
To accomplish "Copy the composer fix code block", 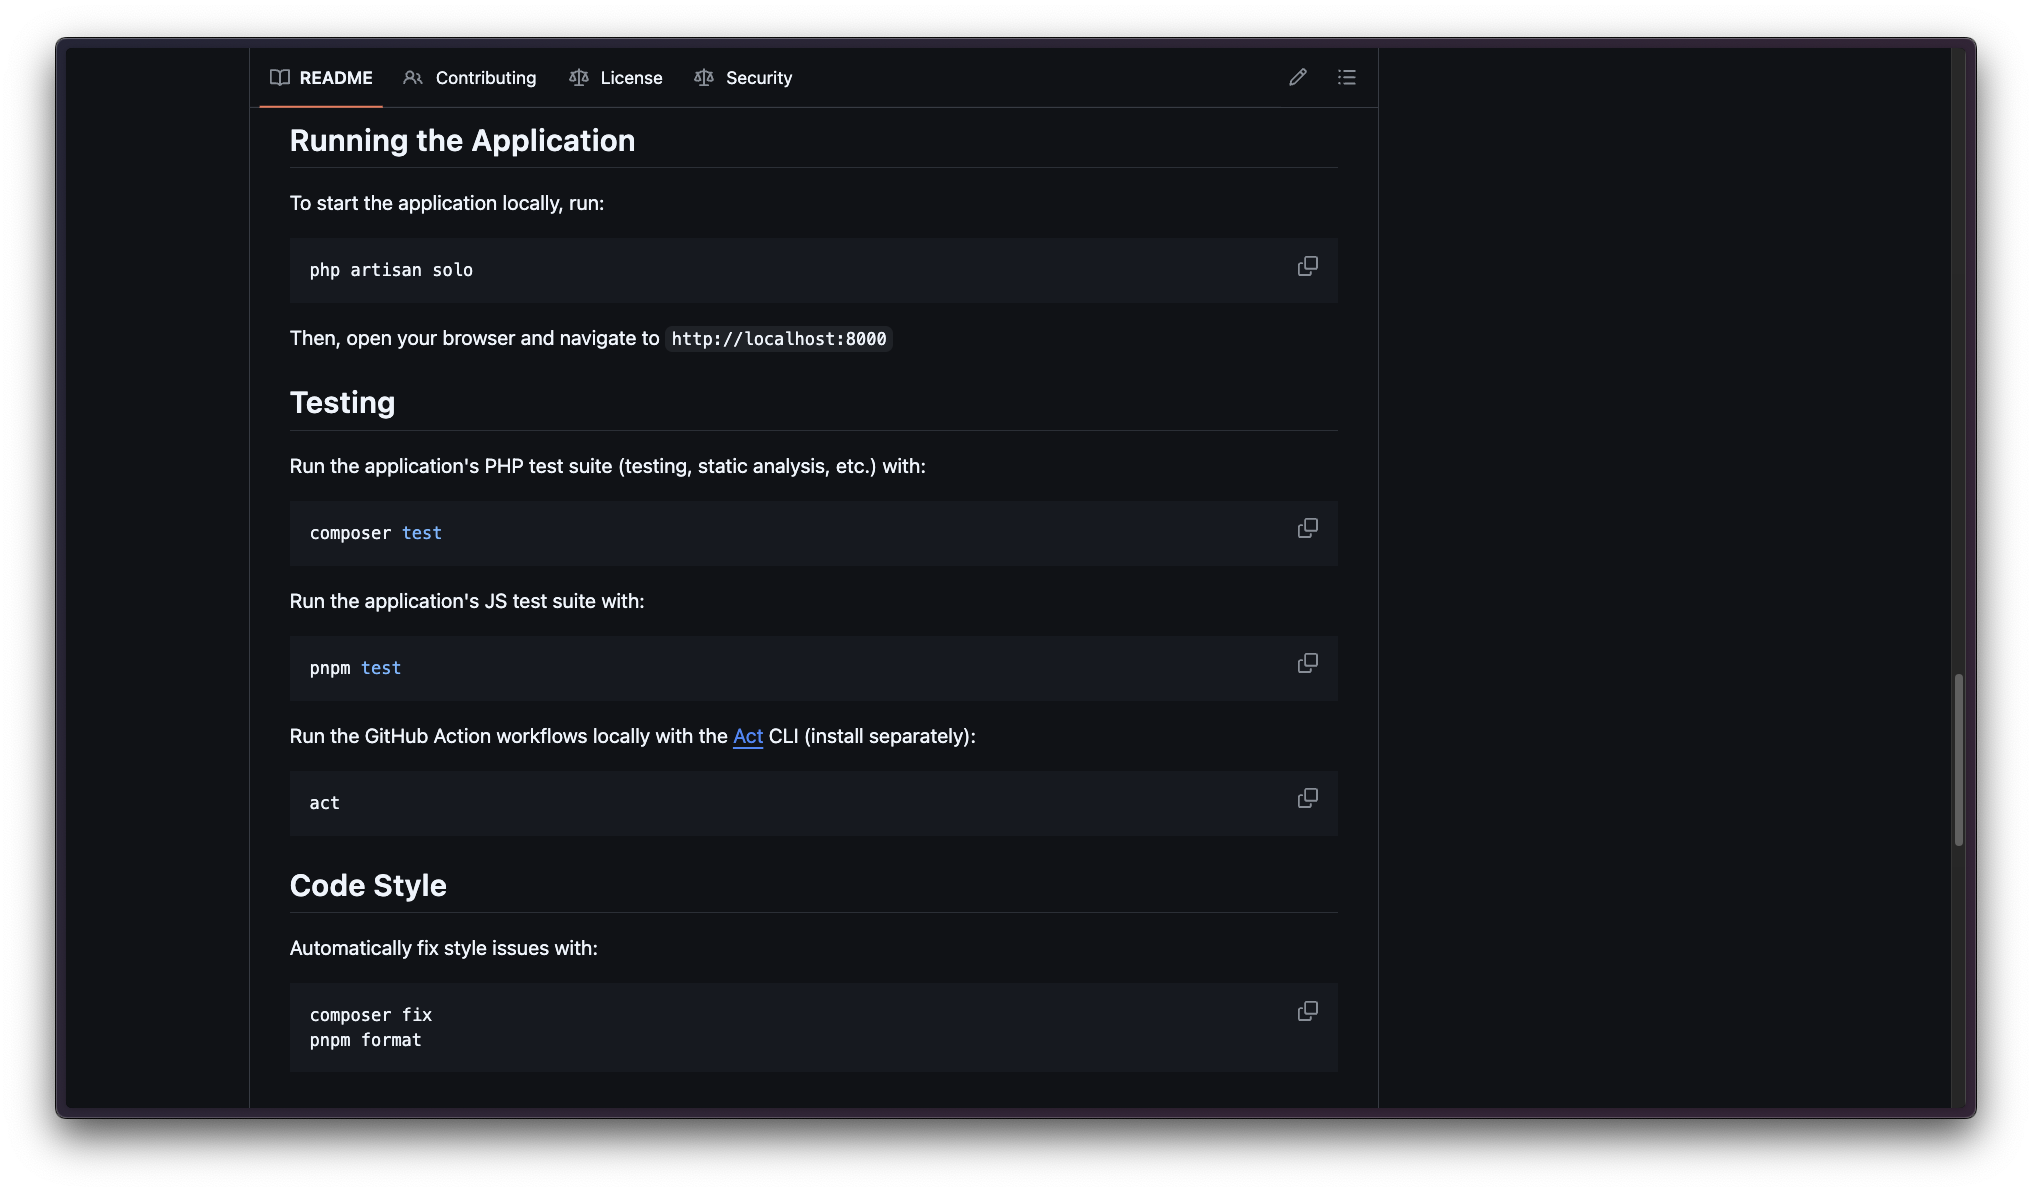I will pyautogui.click(x=1307, y=1011).
